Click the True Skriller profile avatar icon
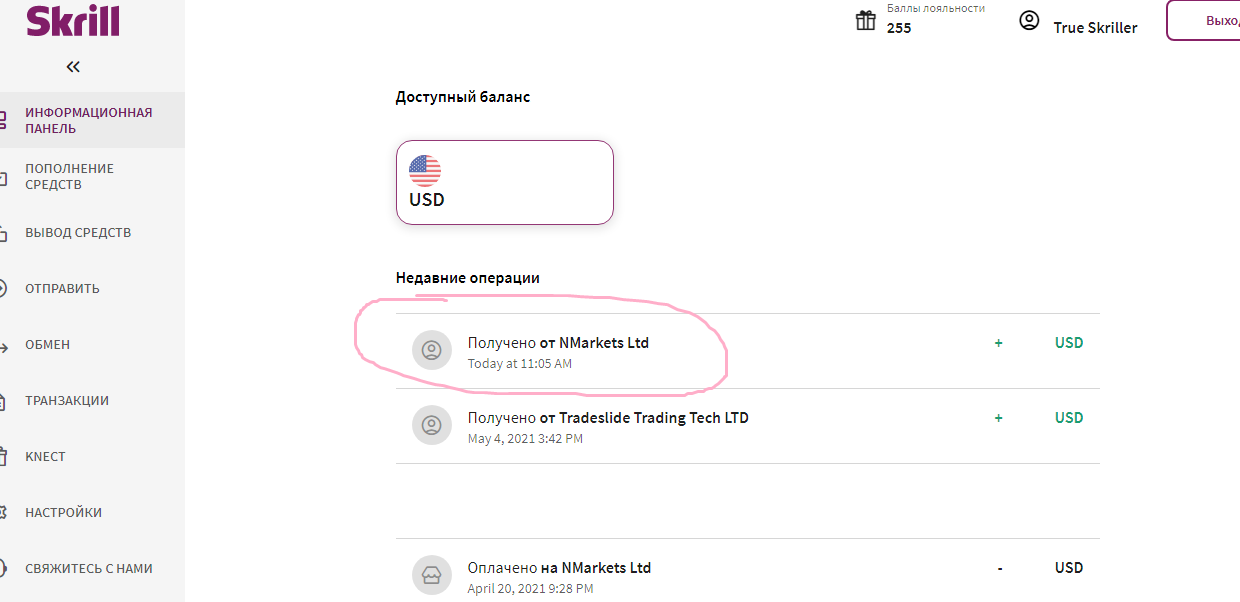Image resolution: width=1240 pixels, height=602 pixels. click(x=1029, y=20)
